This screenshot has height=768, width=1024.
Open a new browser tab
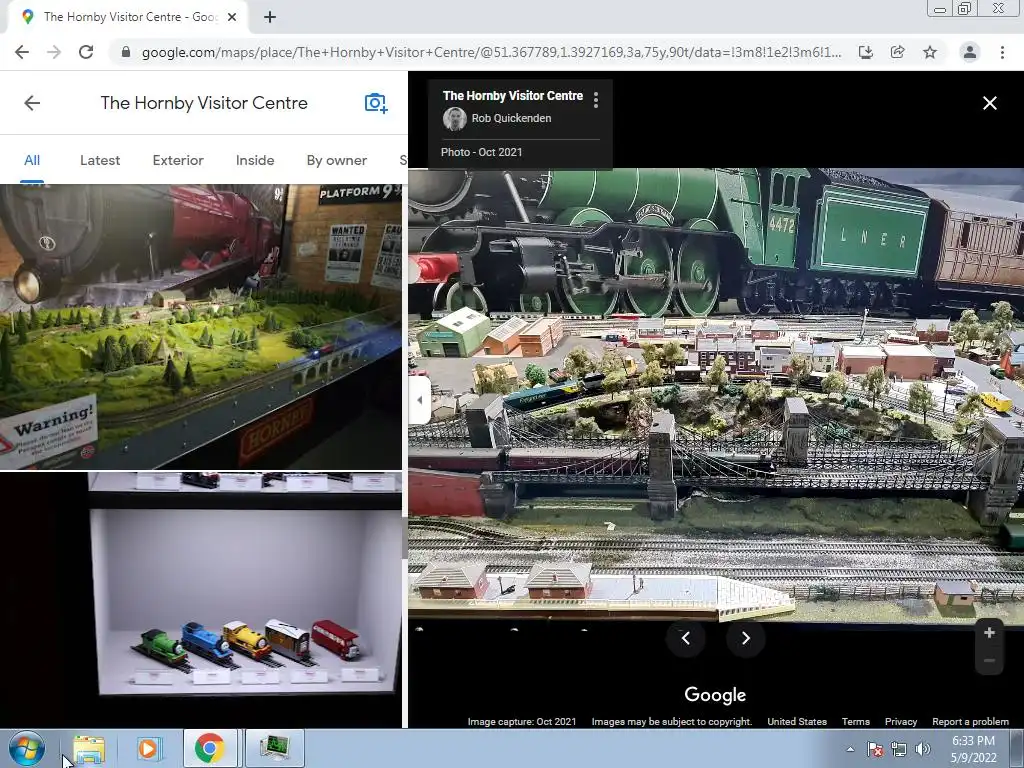click(270, 17)
